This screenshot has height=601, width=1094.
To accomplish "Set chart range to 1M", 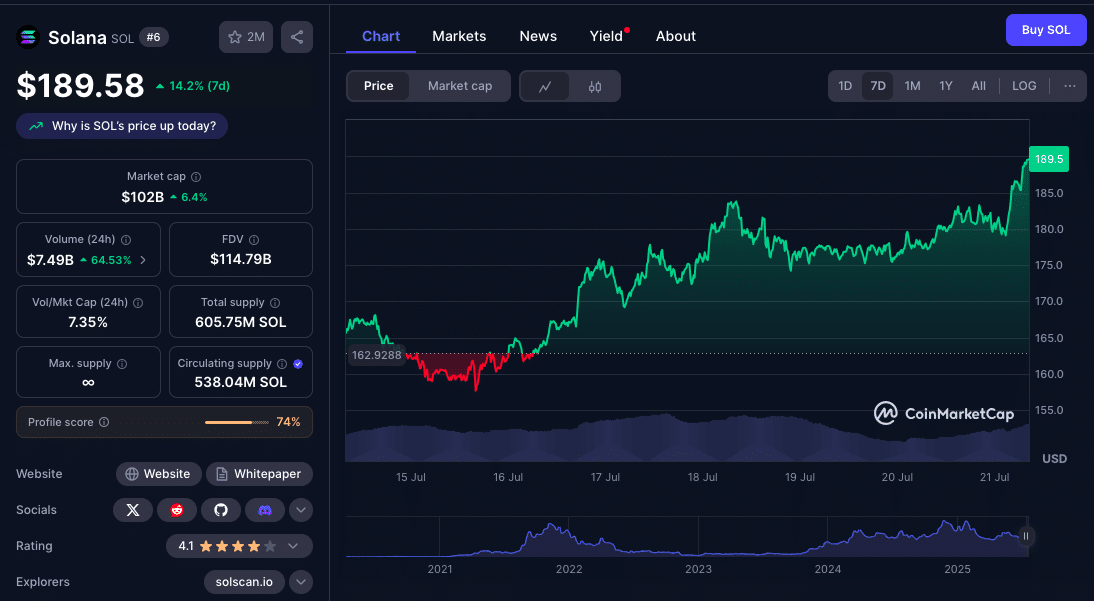I will pos(913,86).
